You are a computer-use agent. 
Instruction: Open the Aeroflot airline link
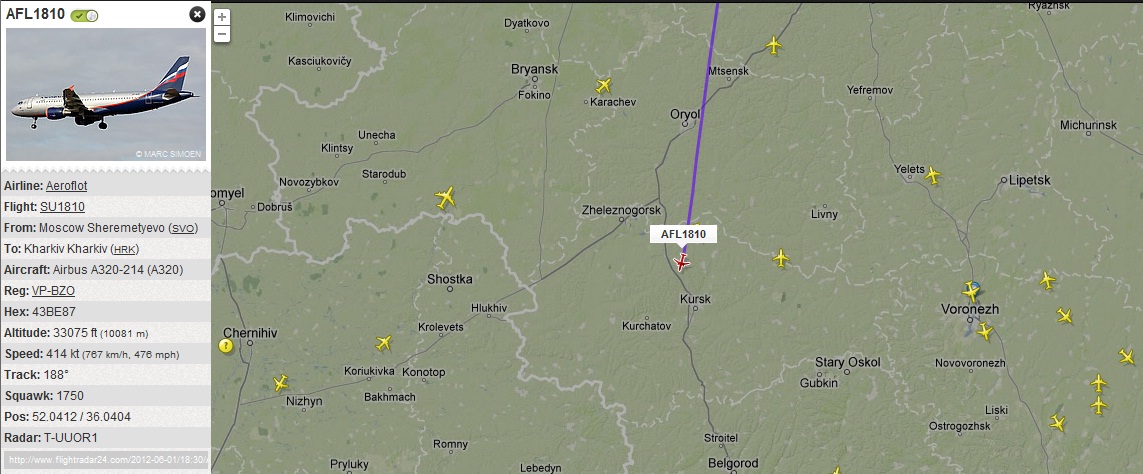[x=66, y=186]
